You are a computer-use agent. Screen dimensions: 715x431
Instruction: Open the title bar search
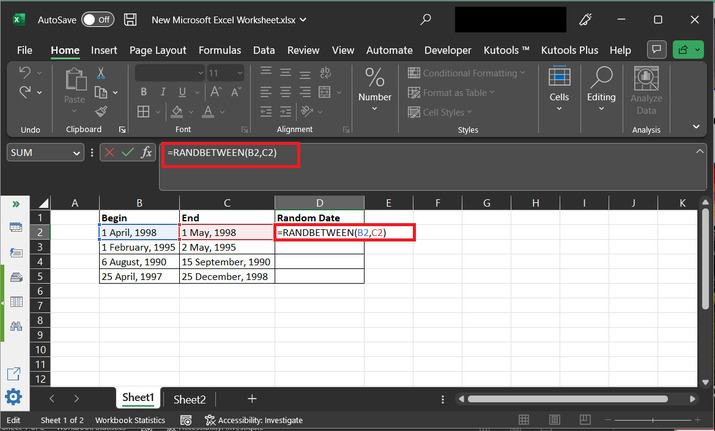coord(427,19)
